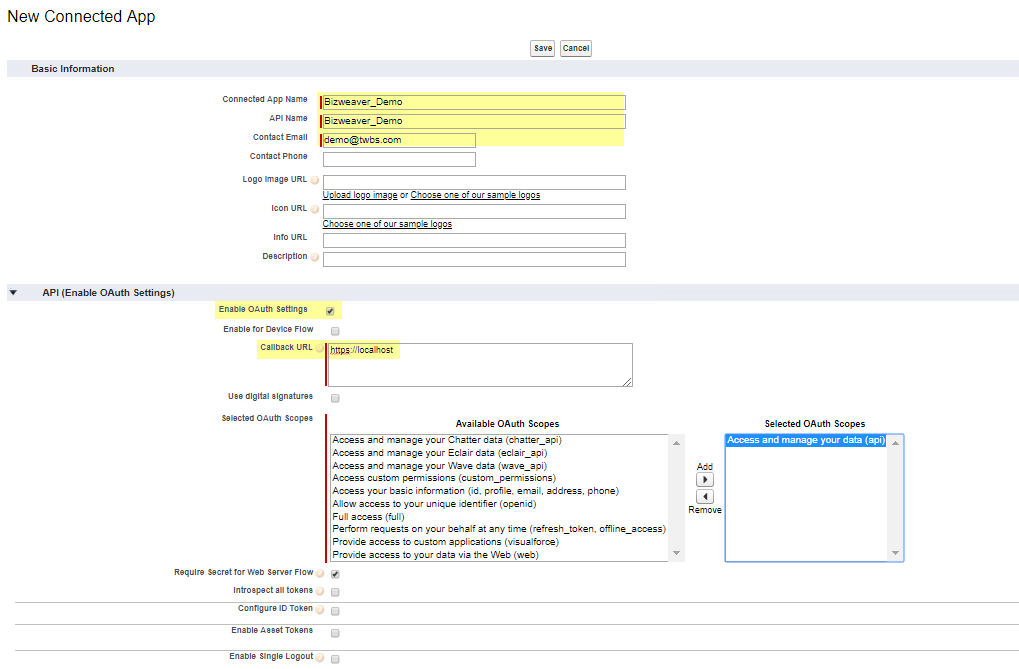Click the Remove scope arrow button
The height and width of the screenshot is (669, 1019).
705,497
